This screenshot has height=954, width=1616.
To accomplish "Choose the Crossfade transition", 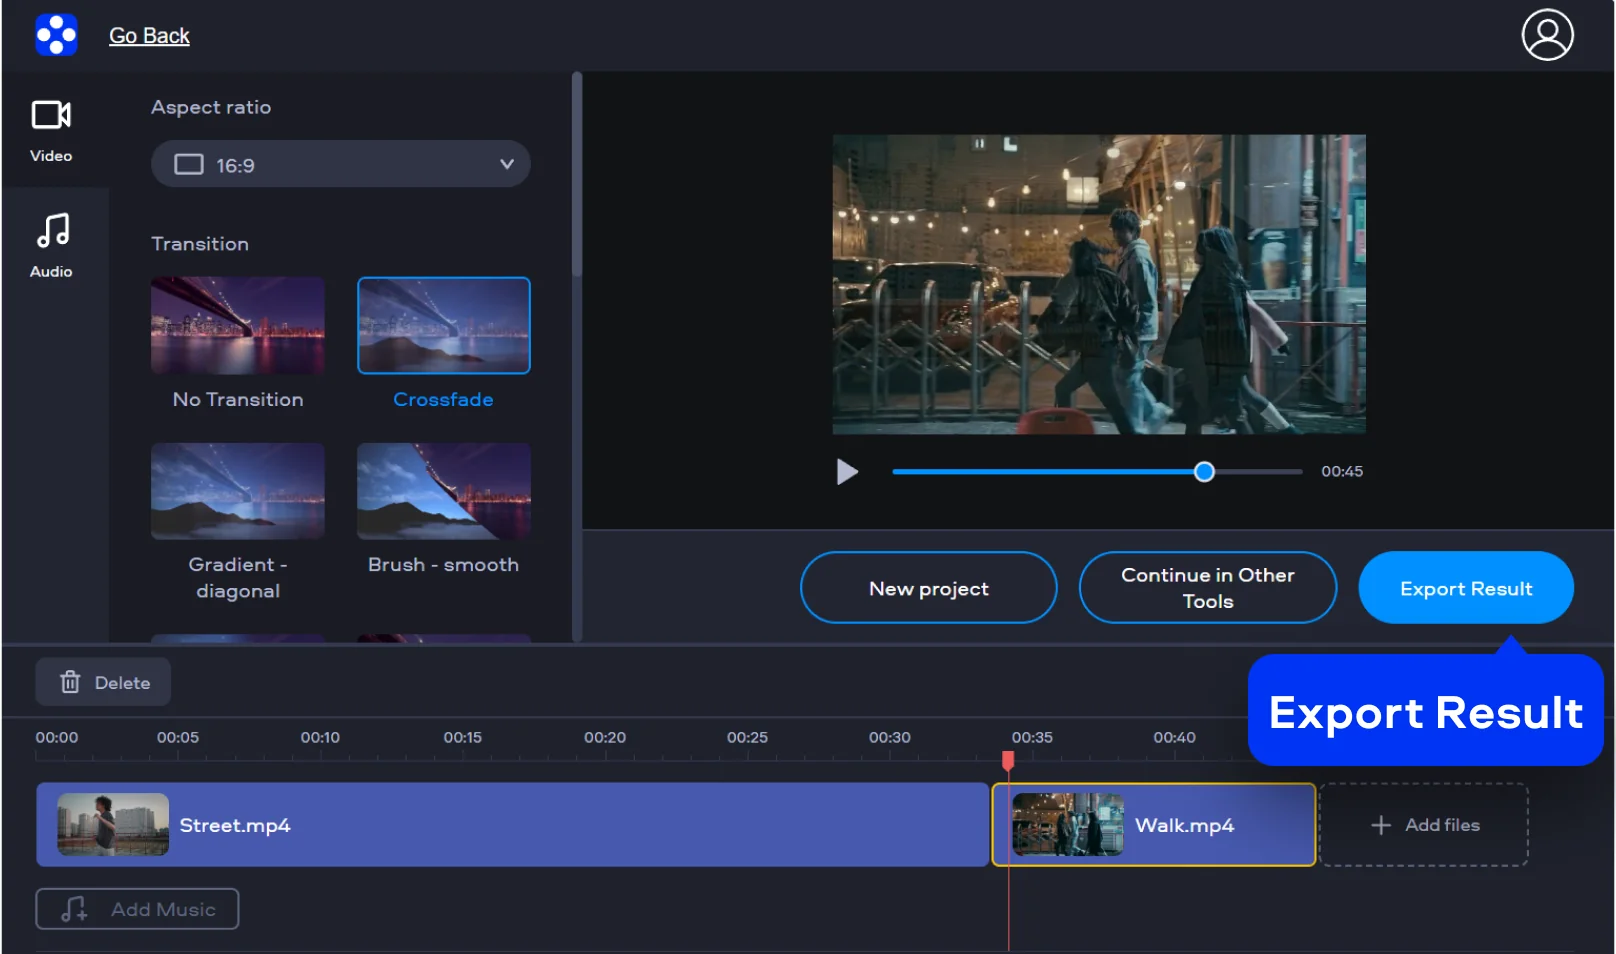I will pyautogui.click(x=443, y=326).
